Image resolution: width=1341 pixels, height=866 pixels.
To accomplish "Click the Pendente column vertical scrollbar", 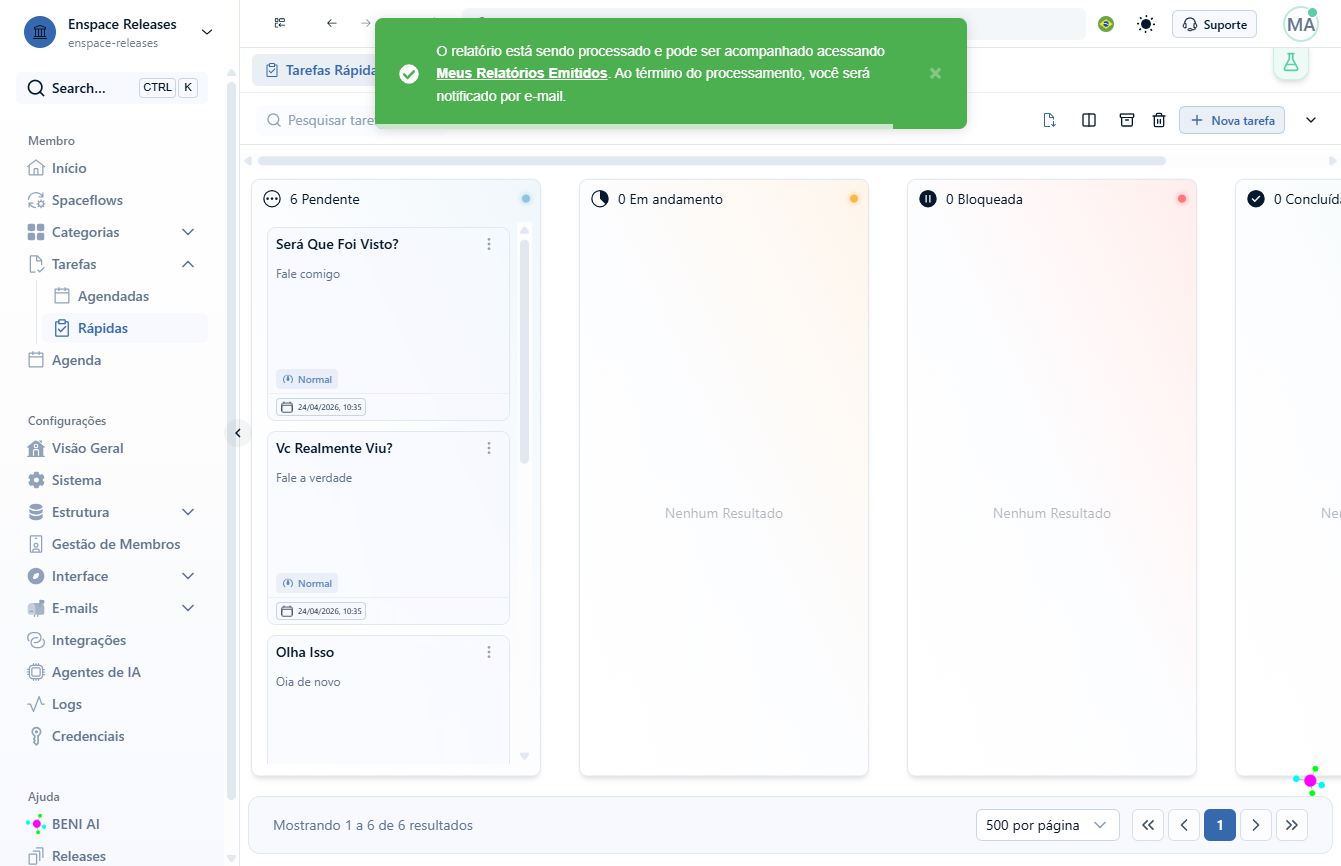I will [x=524, y=351].
